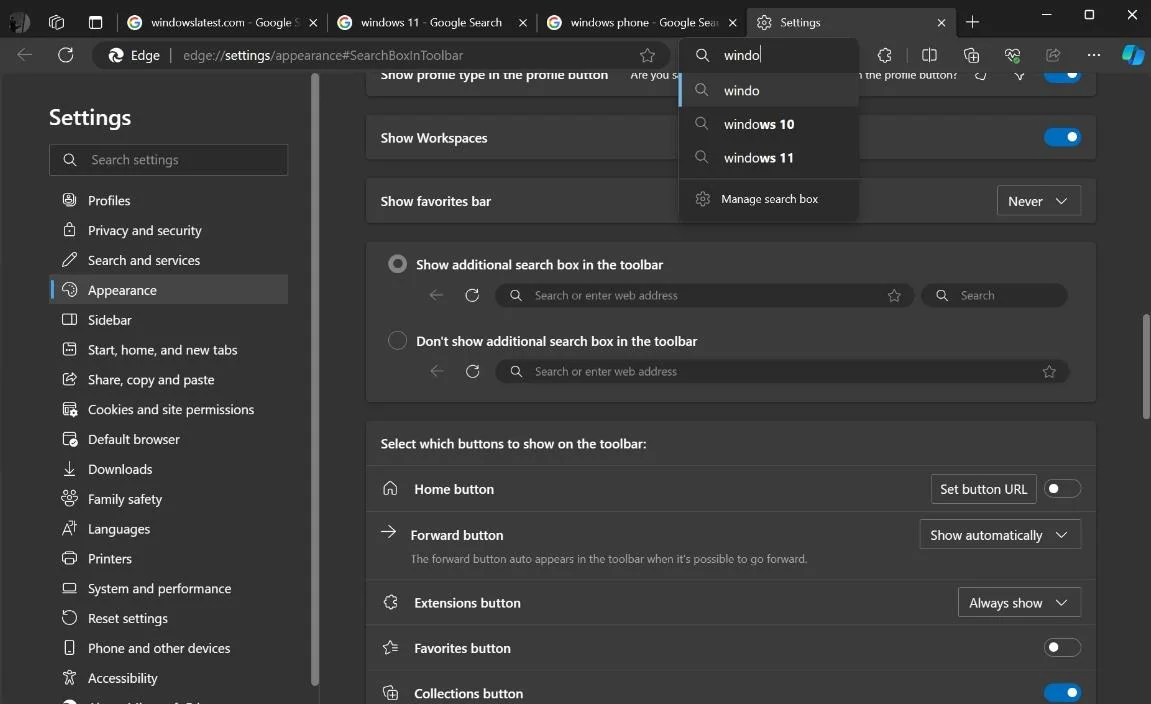
Task: Select the windows 10 search suggestion
Action: pyautogui.click(x=759, y=124)
